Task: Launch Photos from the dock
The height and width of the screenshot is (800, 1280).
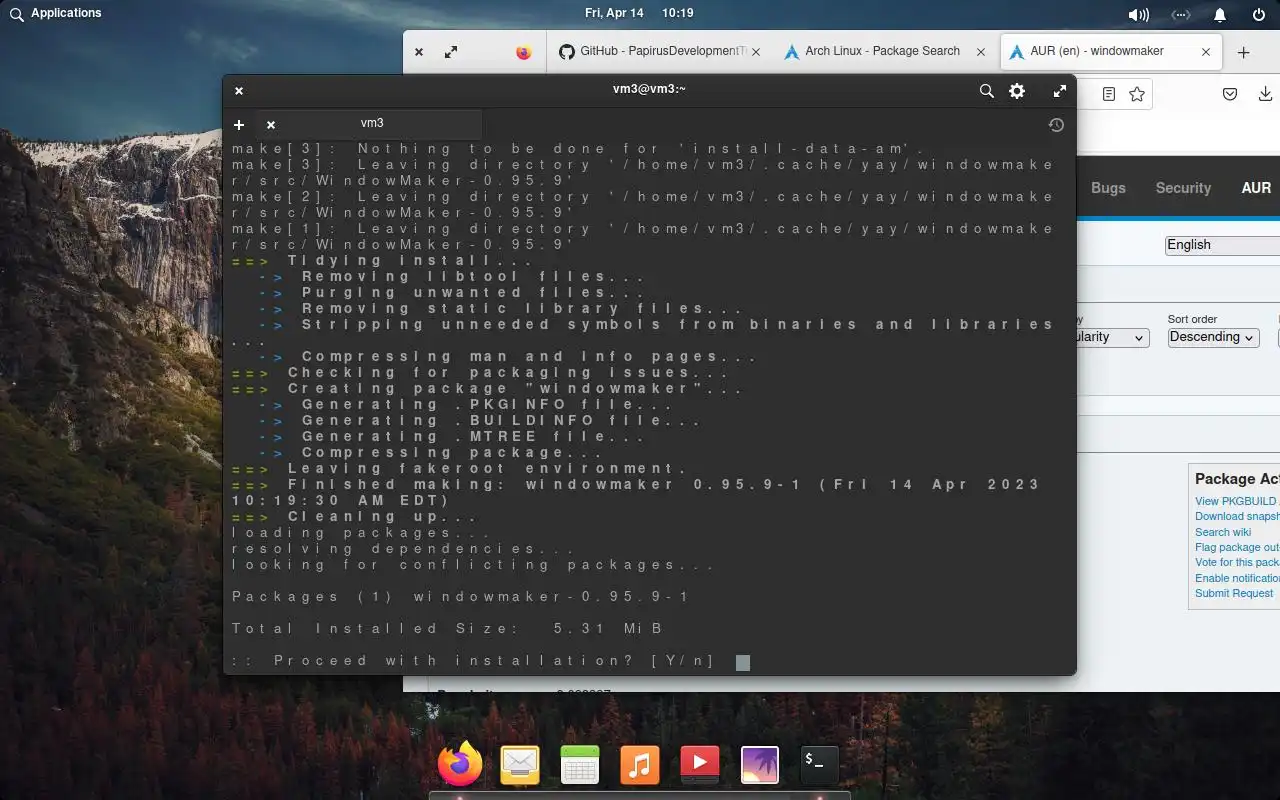Action: [760, 765]
